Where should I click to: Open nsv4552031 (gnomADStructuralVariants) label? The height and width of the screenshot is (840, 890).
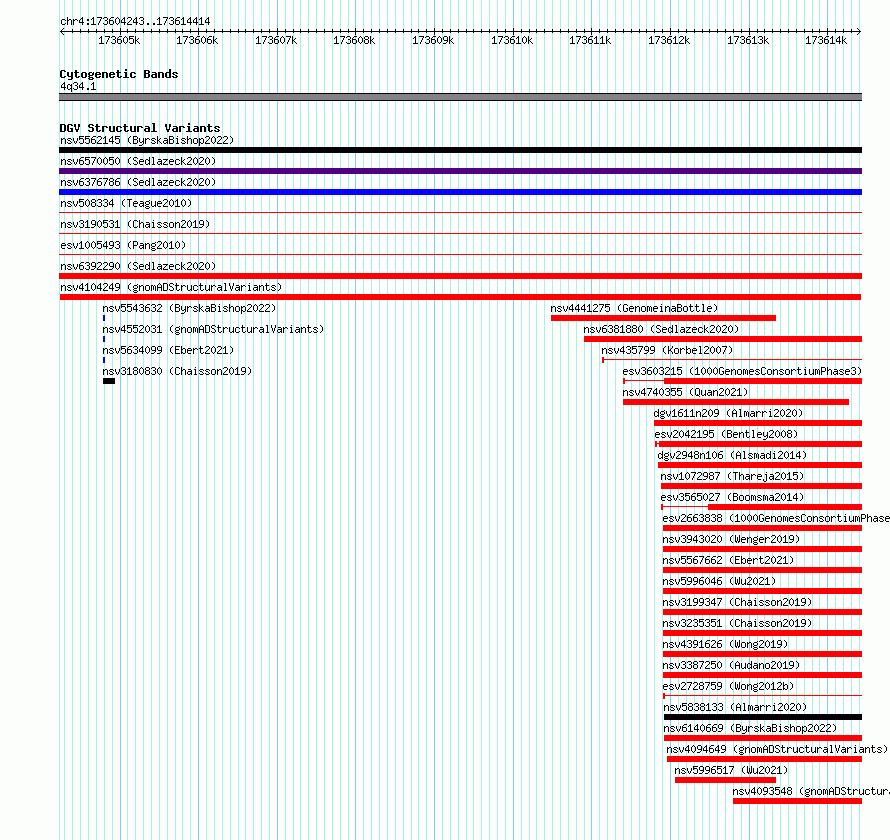(x=213, y=329)
